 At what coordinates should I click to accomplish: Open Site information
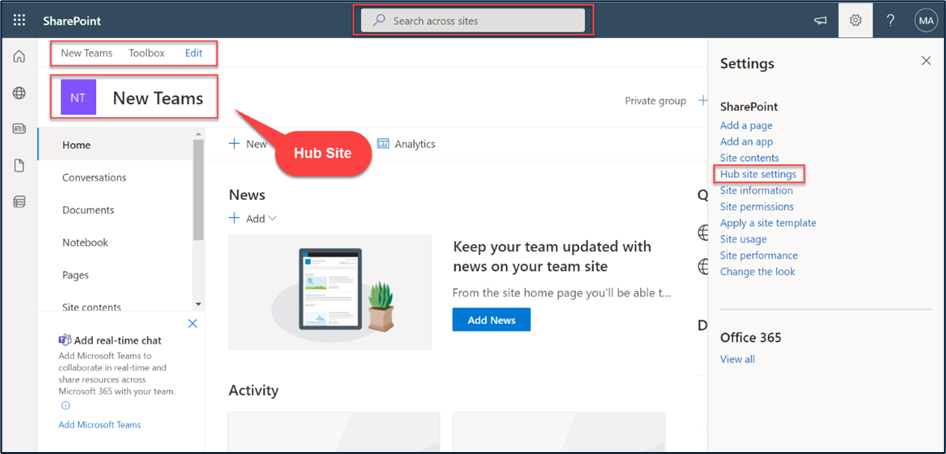tap(757, 191)
